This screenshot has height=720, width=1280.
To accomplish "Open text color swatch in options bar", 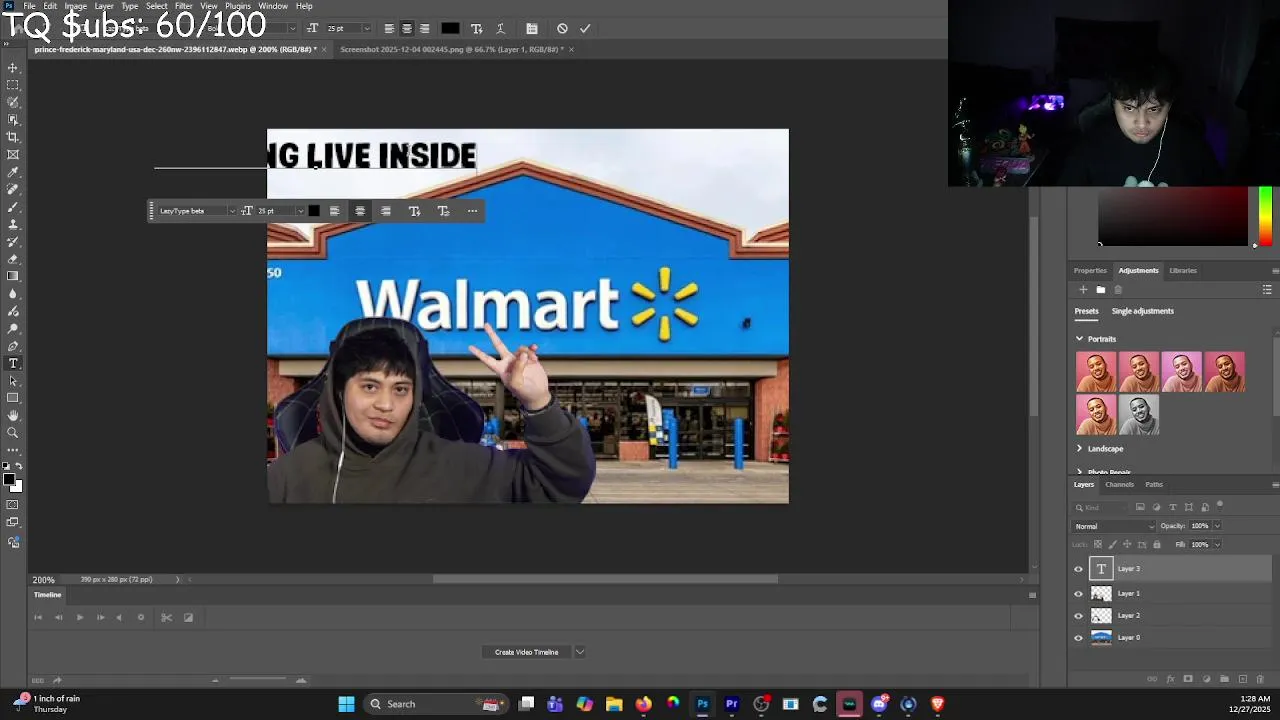I will [450, 29].
